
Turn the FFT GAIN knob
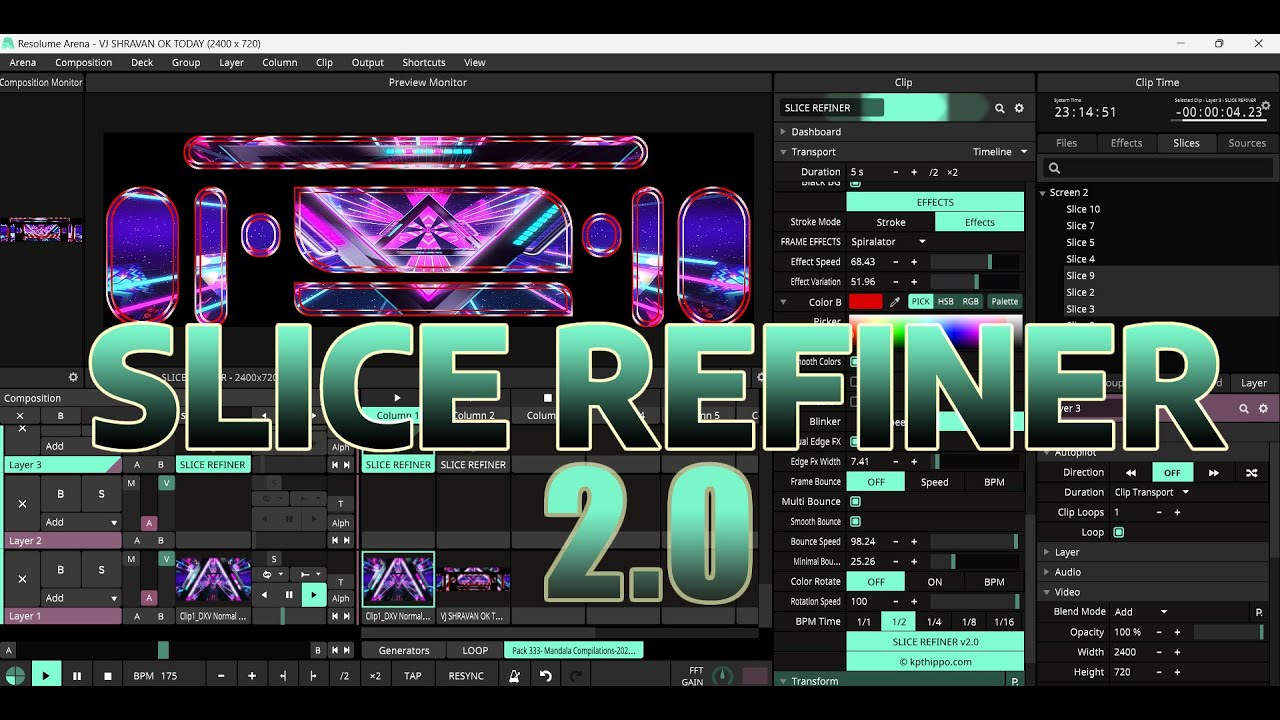coord(723,677)
